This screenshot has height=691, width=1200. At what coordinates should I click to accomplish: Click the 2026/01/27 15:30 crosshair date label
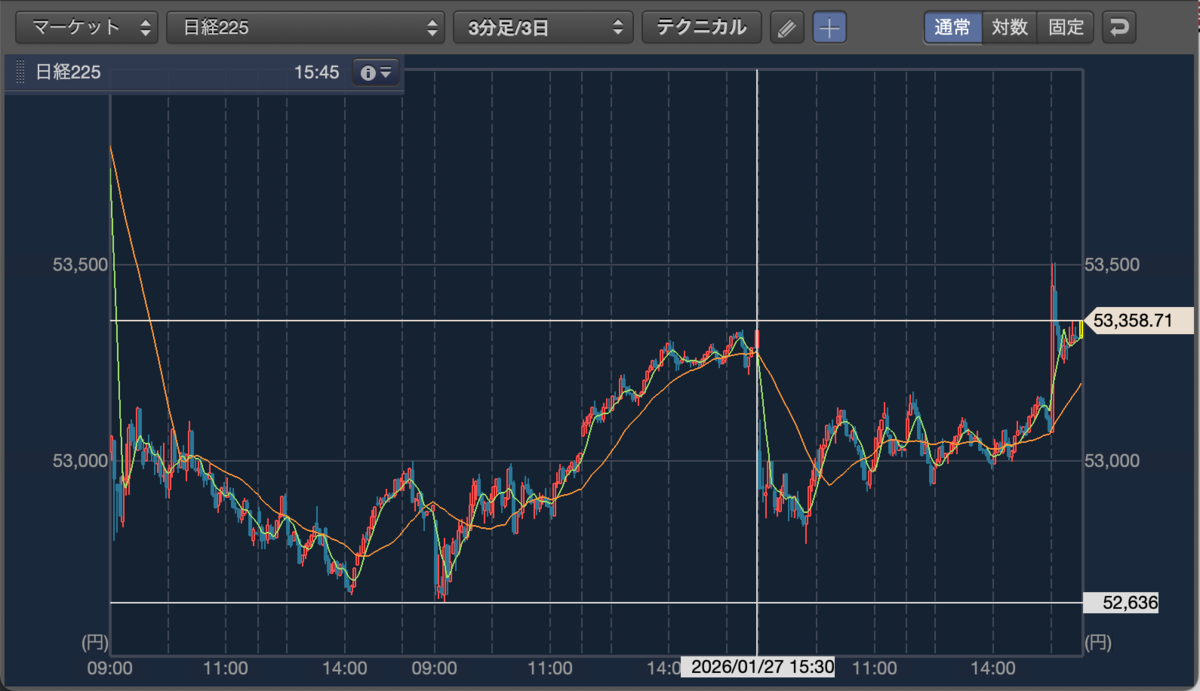(758, 666)
